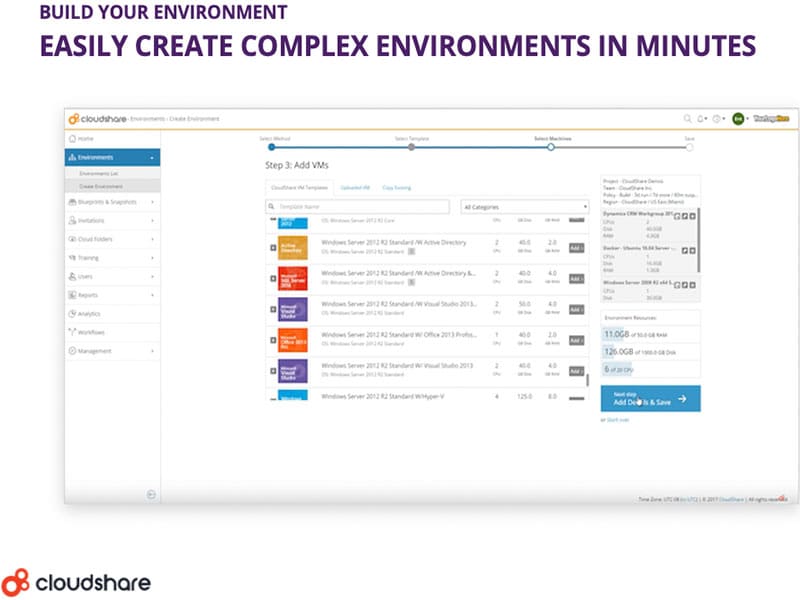Image resolution: width=800 pixels, height=600 pixels.
Task: Open the help icon menu in the header
Action: tap(718, 118)
